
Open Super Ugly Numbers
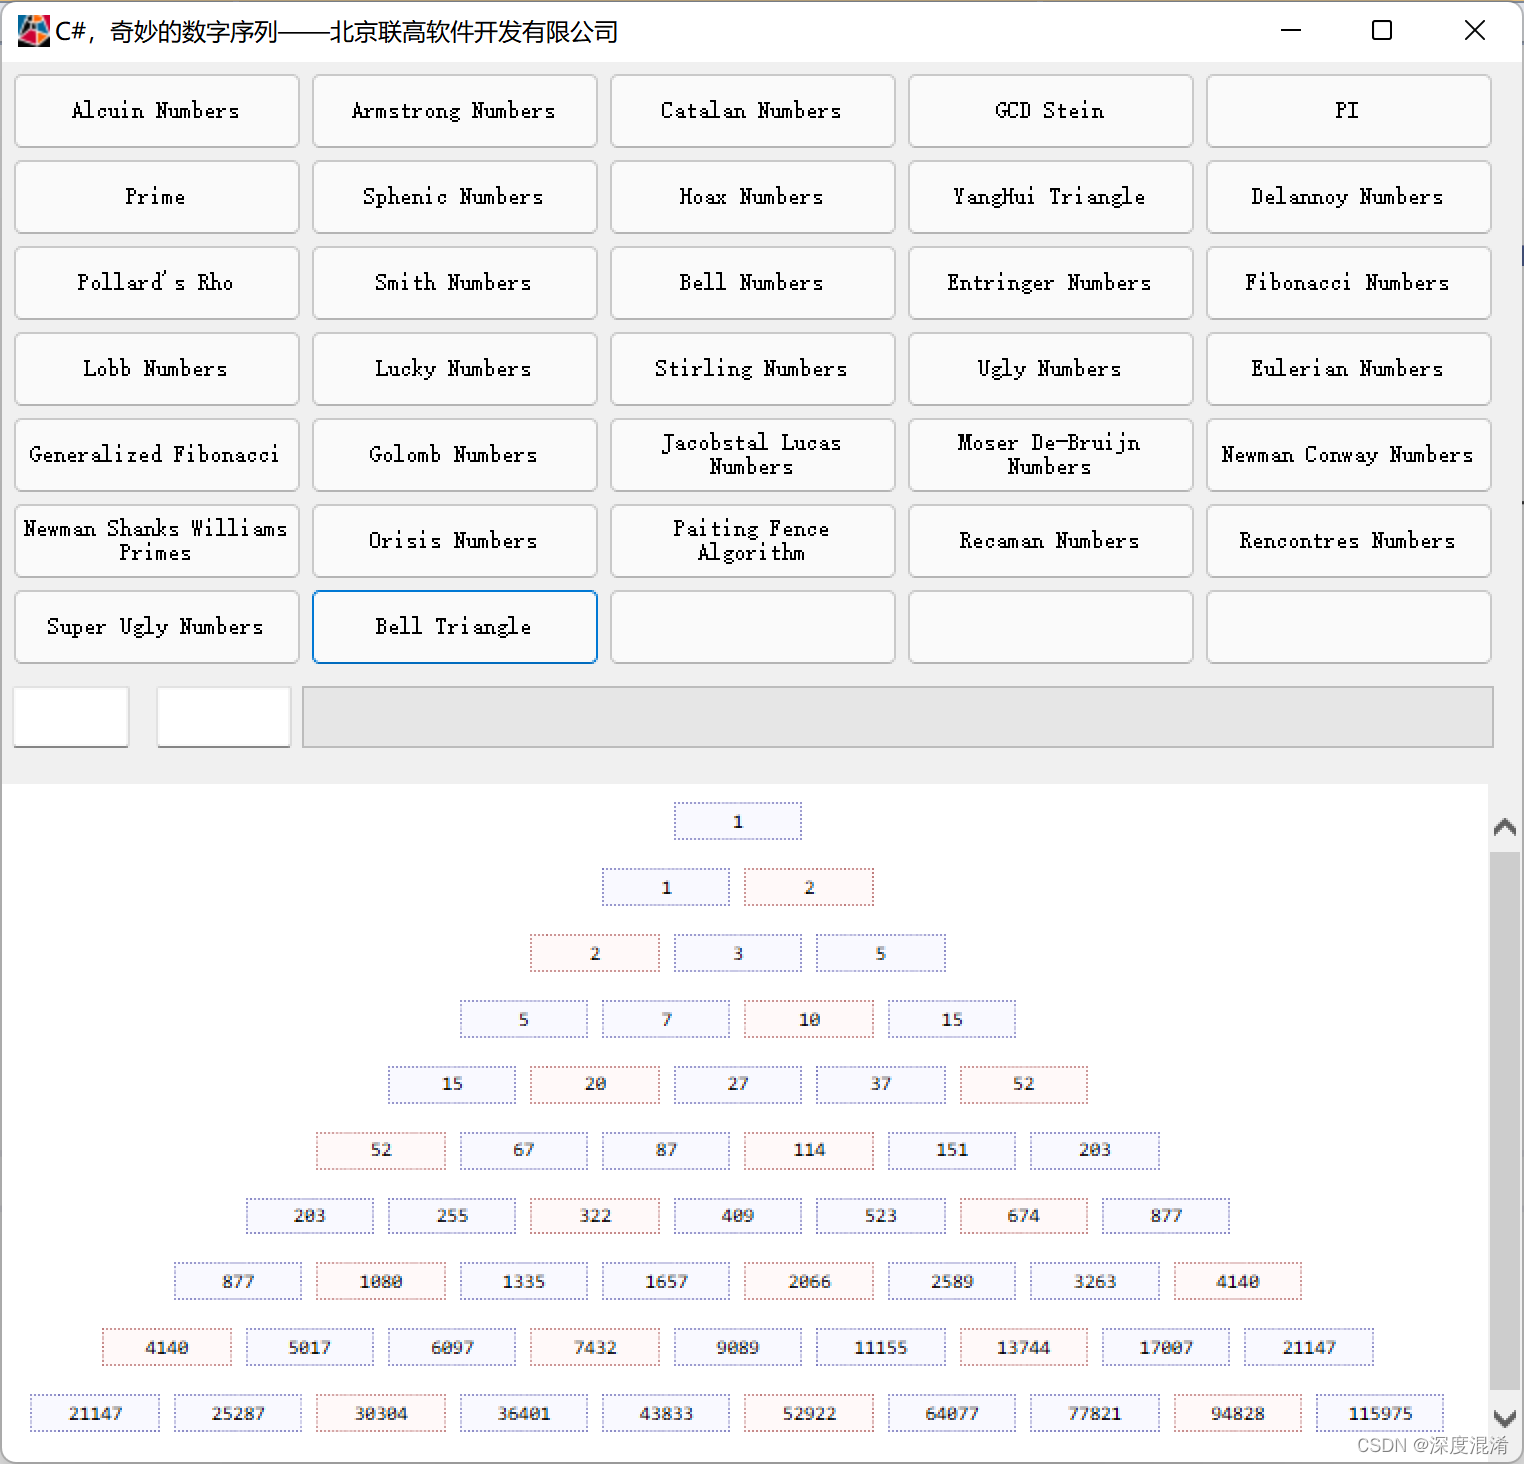point(157,627)
